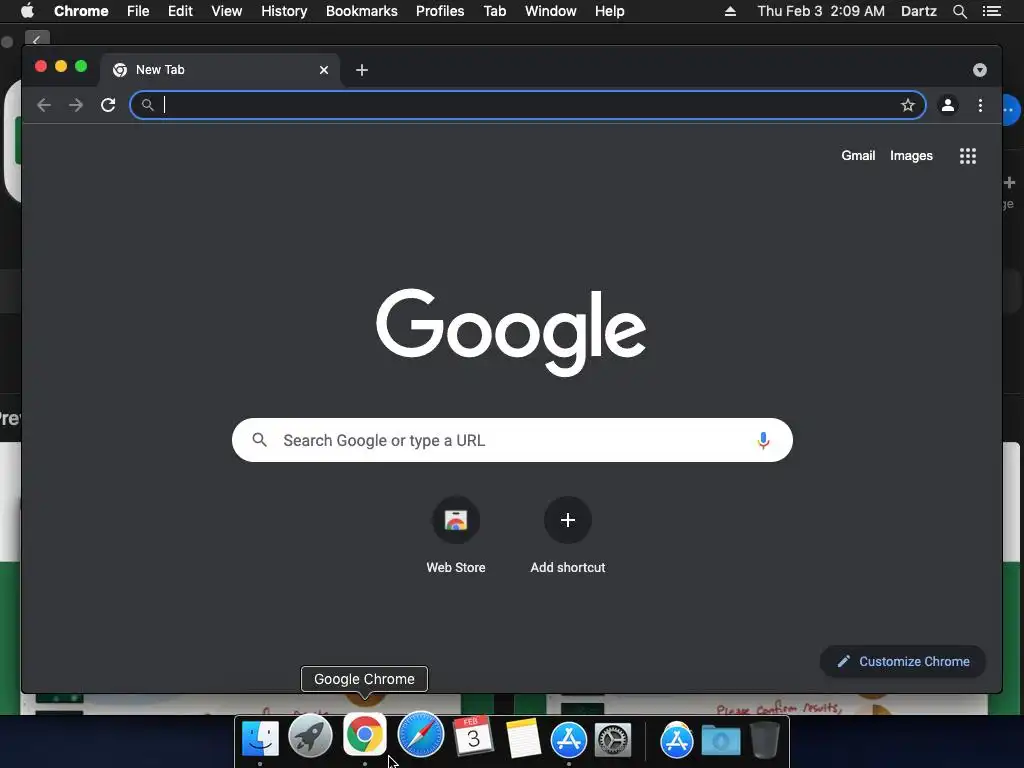Screen dimensions: 1024x768
Task: Open Finder from the Dock
Action: click(260, 739)
